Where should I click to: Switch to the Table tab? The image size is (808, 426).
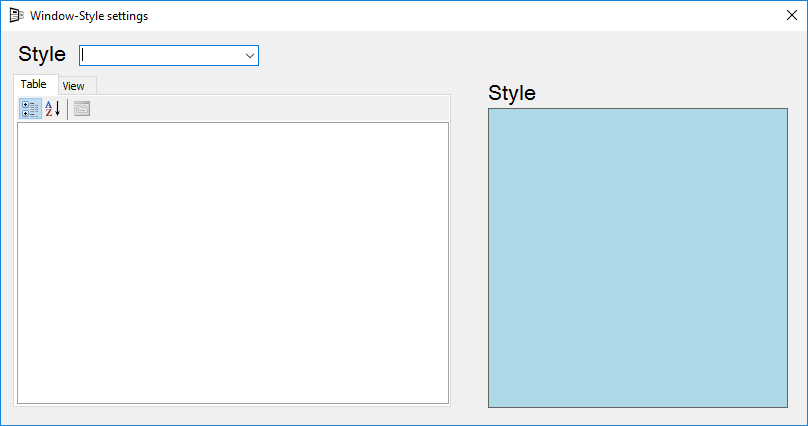pos(34,84)
